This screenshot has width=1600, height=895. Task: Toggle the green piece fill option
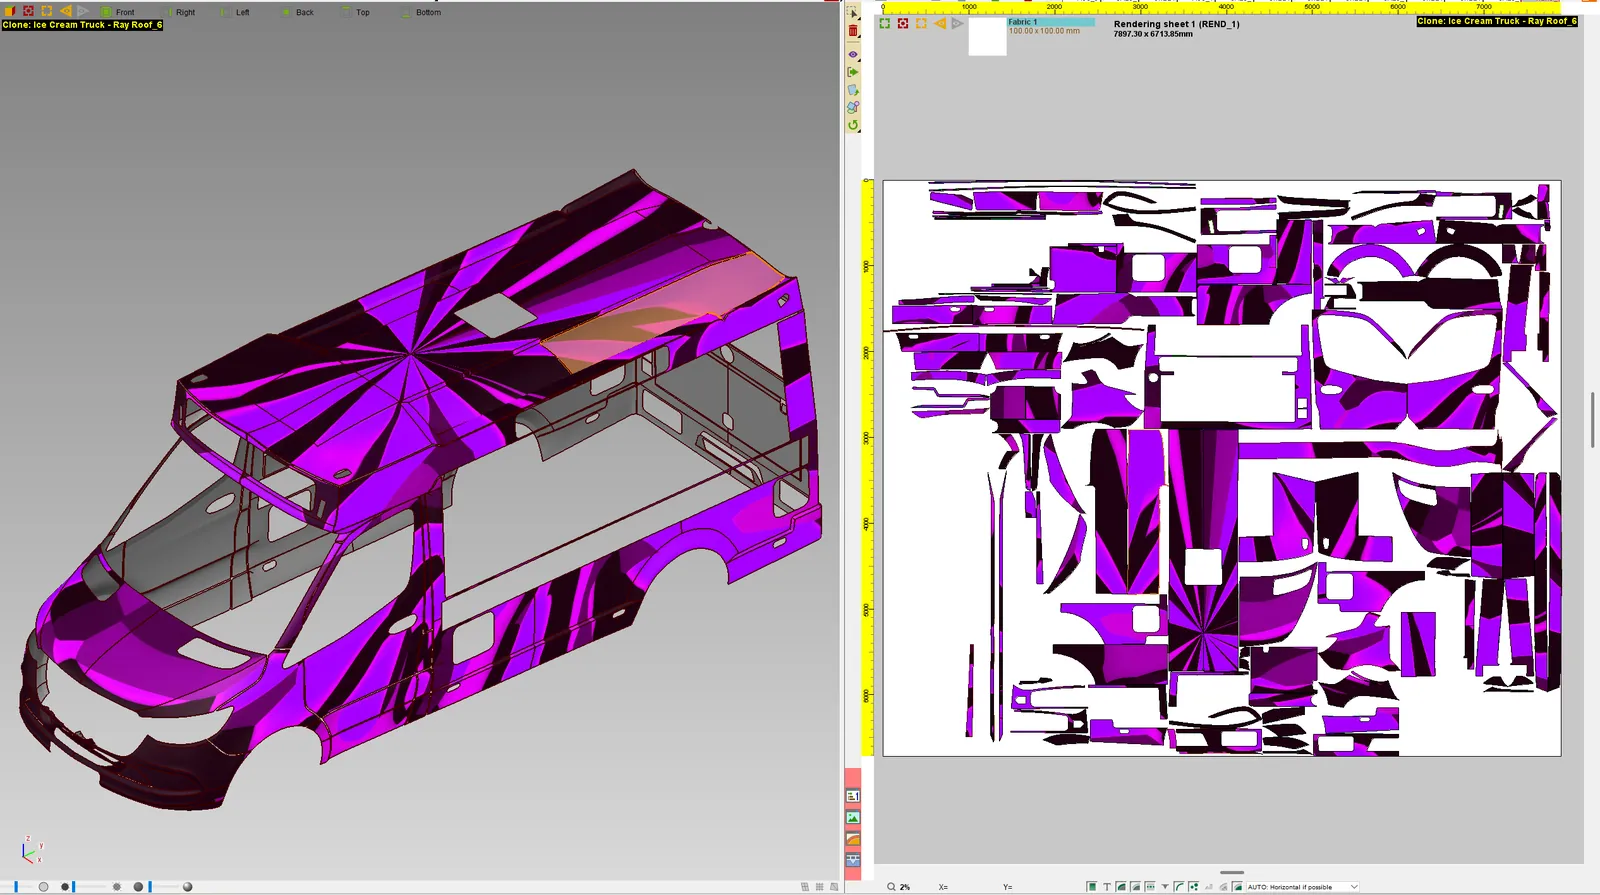1092,887
